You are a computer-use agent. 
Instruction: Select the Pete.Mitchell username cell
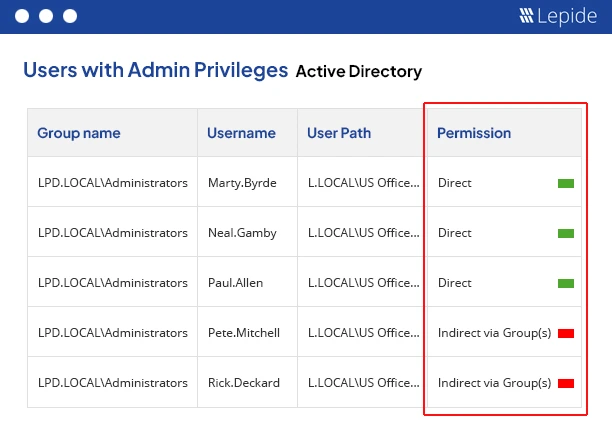[x=244, y=333]
